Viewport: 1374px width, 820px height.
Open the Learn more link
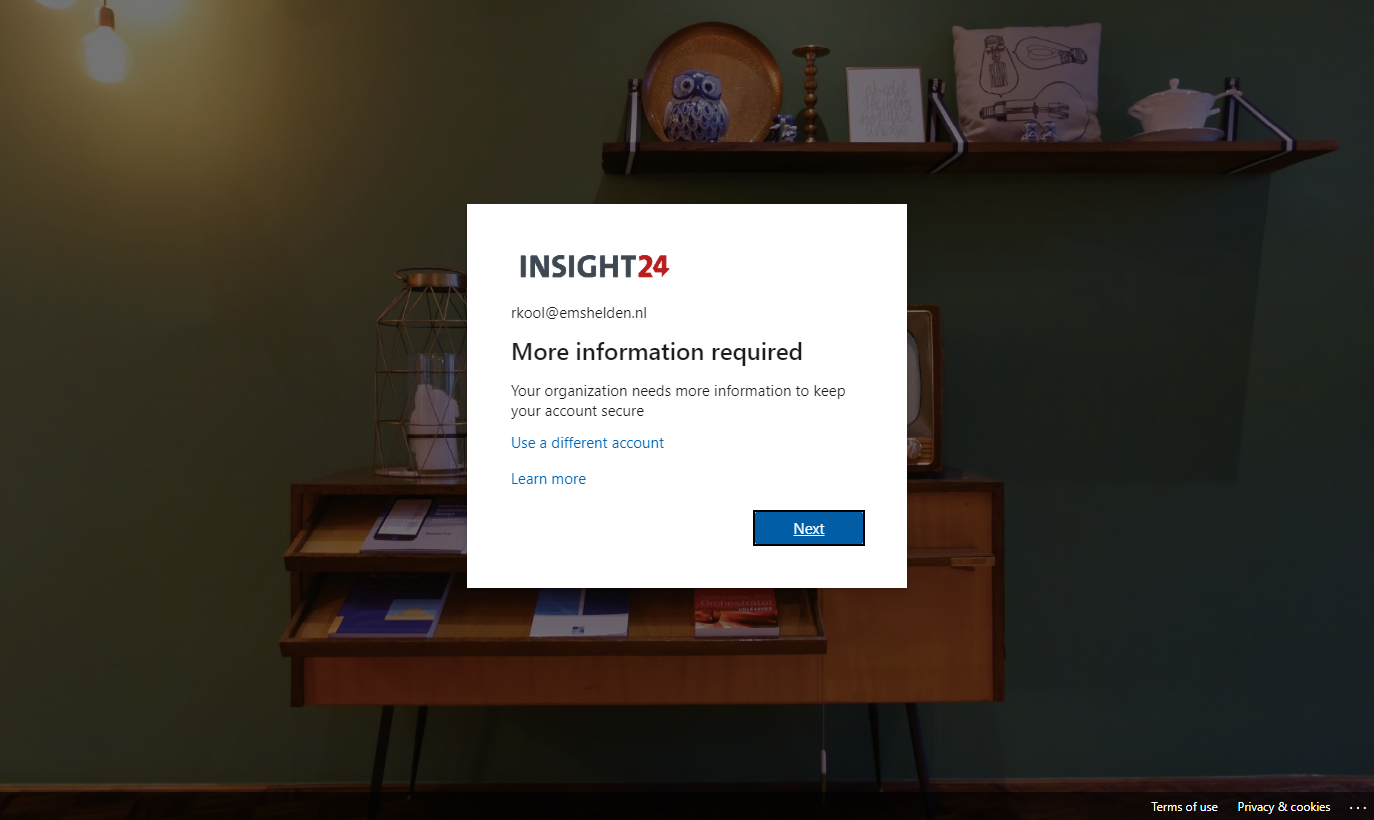click(x=548, y=478)
